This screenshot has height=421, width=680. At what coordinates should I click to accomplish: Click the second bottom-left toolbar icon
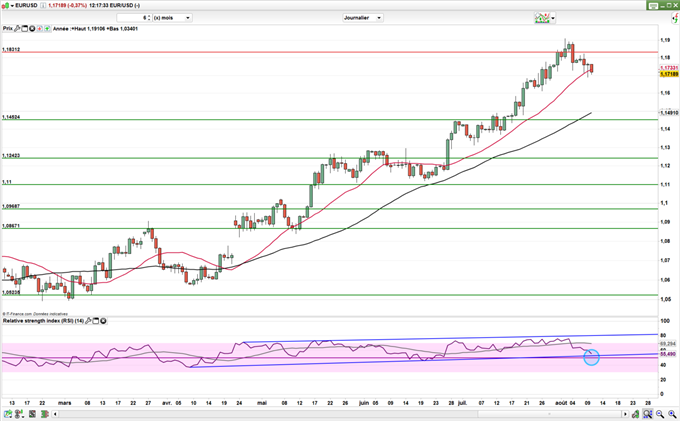[19, 414]
